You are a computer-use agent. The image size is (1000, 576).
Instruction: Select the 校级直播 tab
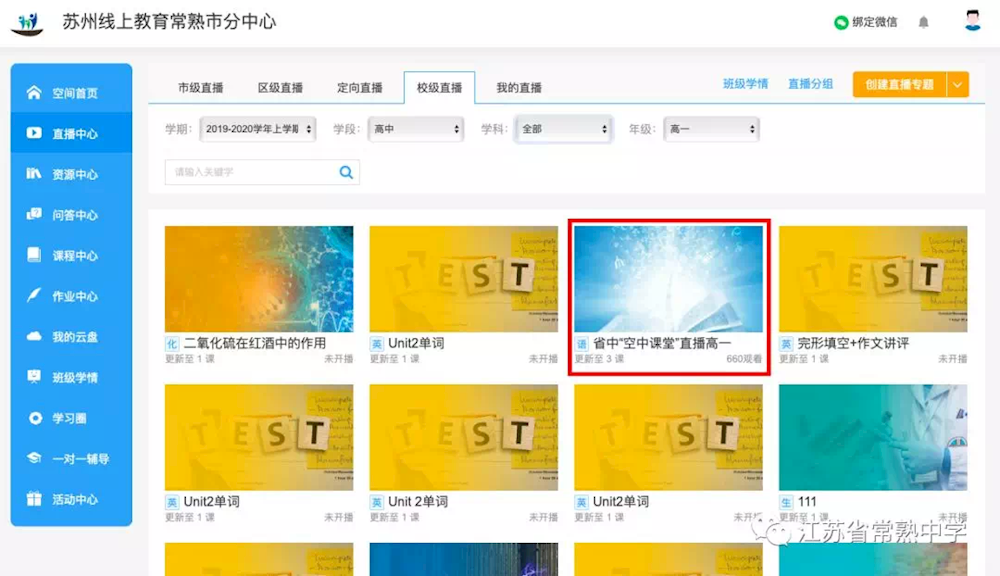pos(439,87)
